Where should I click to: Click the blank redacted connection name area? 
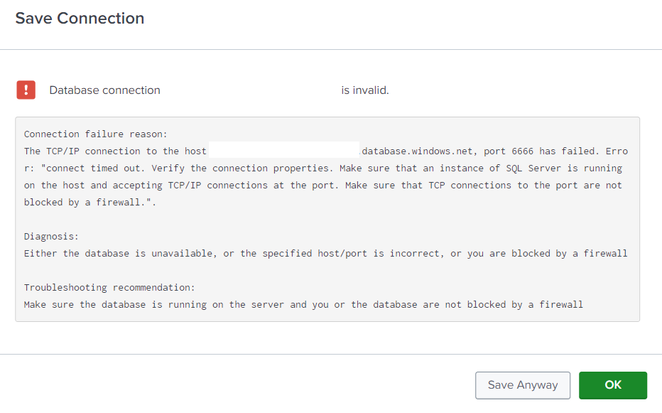point(251,90)
